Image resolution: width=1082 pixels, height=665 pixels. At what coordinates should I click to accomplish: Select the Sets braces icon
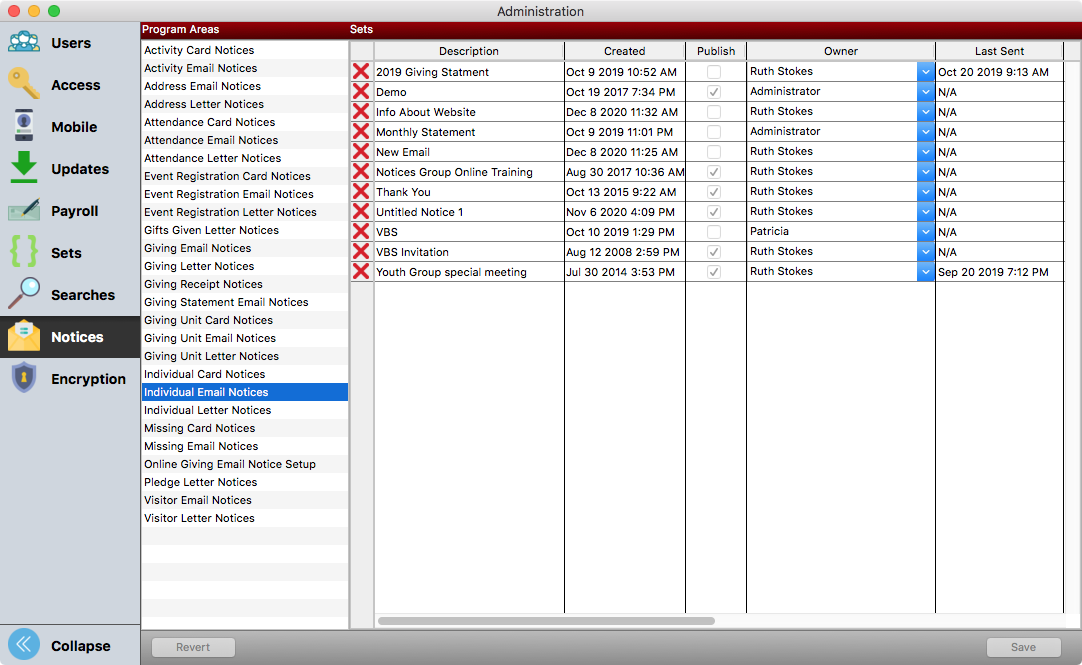[24, 253]
